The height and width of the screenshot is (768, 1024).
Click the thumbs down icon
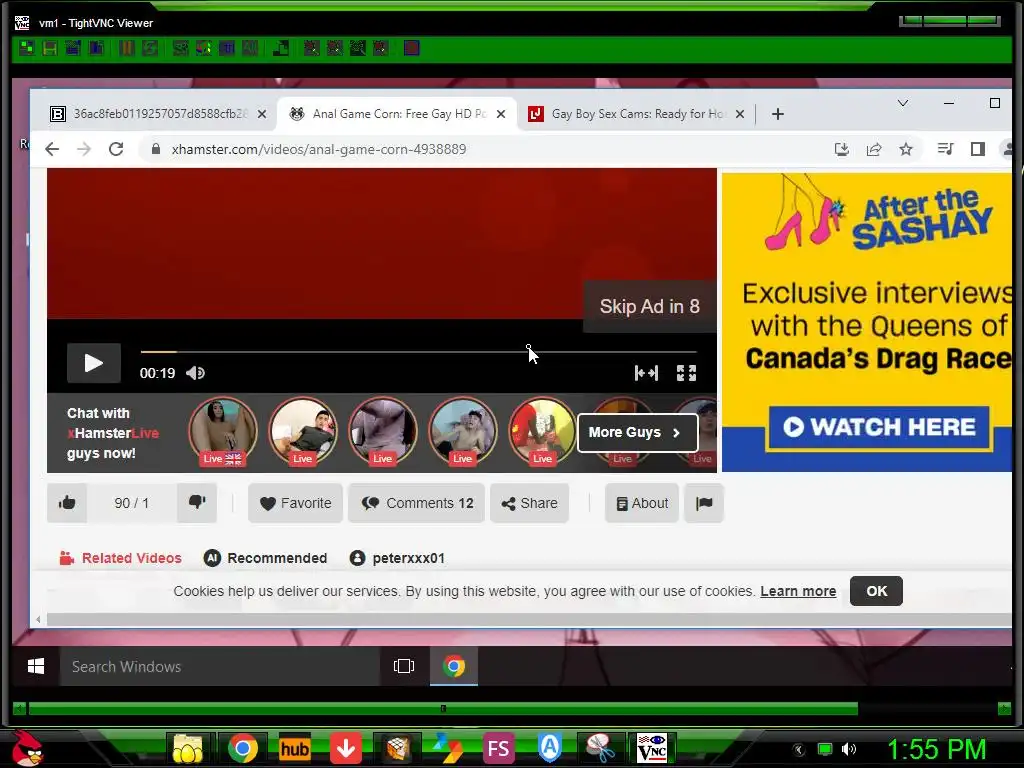click(x=197, y=503)
